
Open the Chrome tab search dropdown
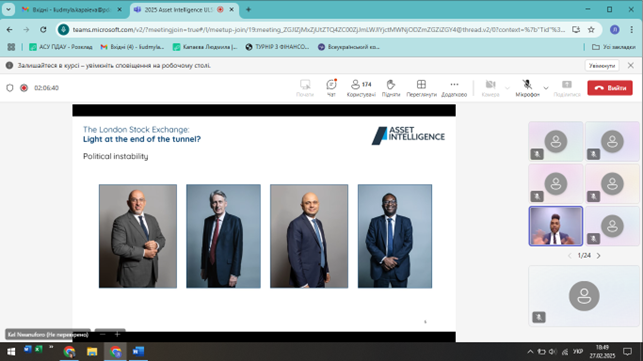click(x=8, y=9)
